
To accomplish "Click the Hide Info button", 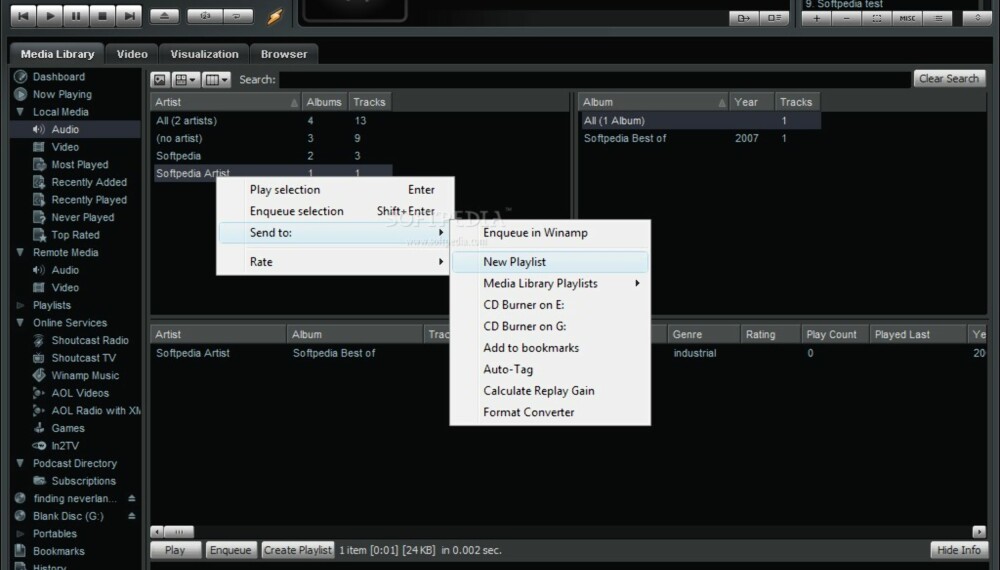I will [x=959, y=550].
